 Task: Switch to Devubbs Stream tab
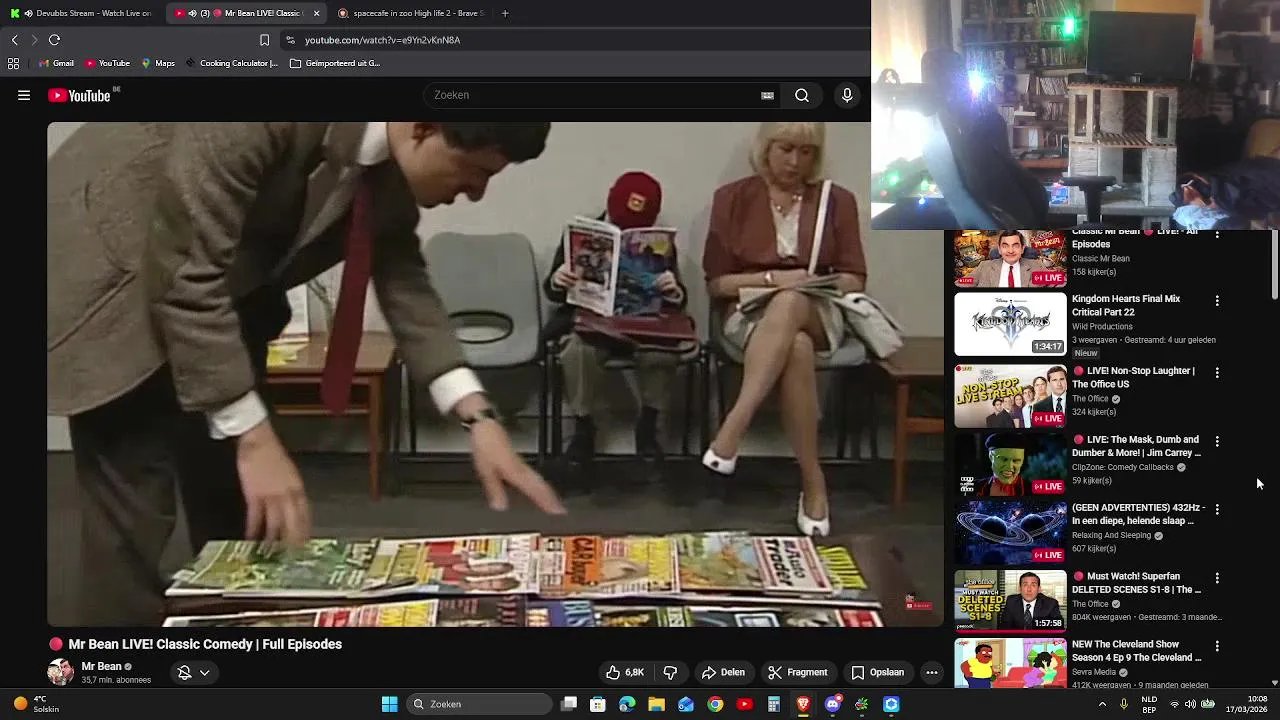click(x=80, y=13)
